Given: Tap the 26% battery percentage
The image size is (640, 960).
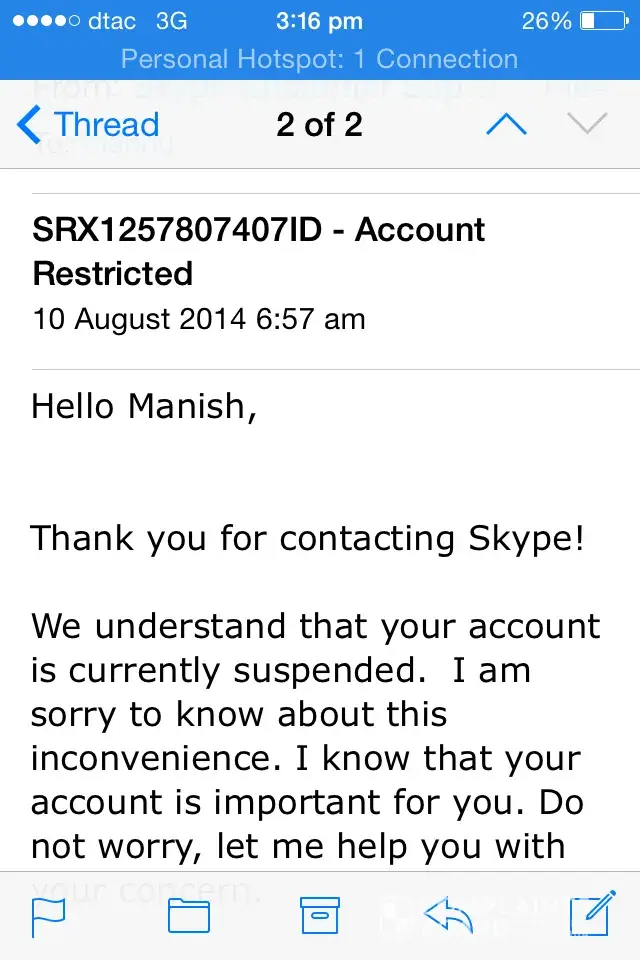Looking at the screenshot, I should click(547, 20).
